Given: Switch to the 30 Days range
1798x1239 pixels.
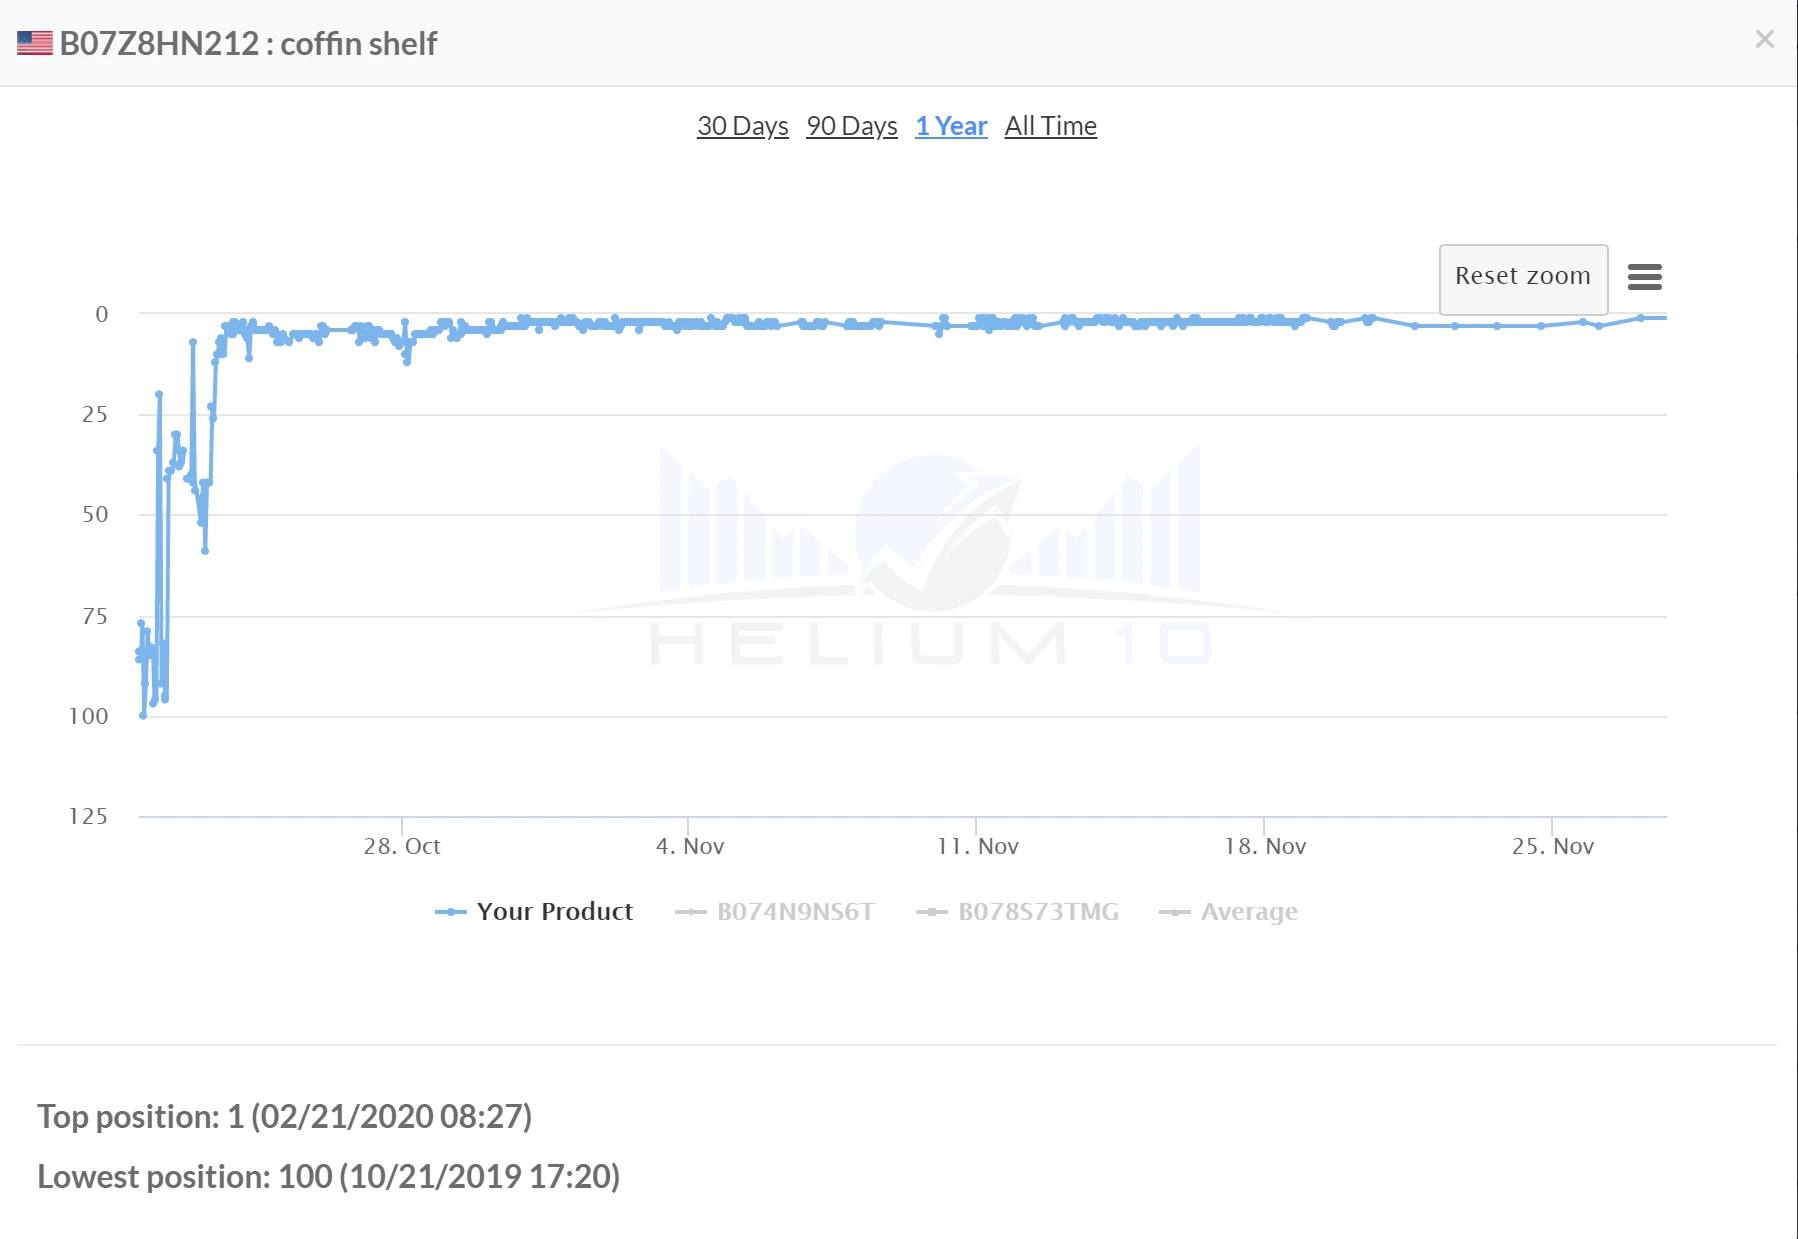Looking at the screenshot, I should 742,126.
